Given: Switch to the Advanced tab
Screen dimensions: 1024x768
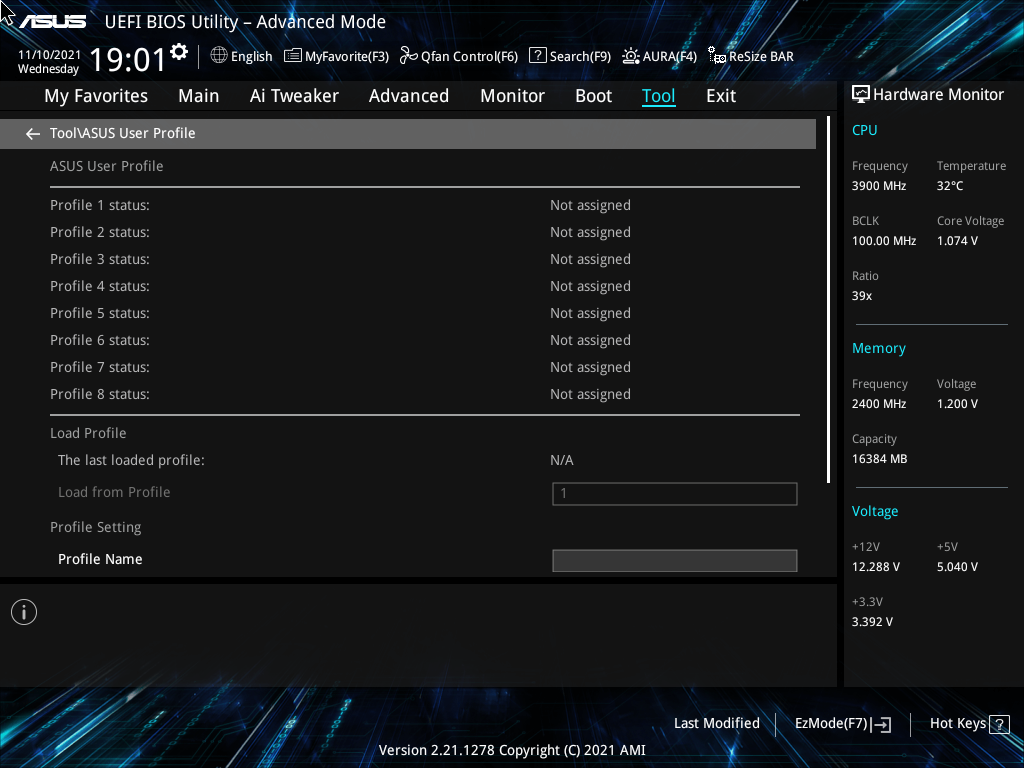Looking at the screenshot, I should click(x=409, y=96).
